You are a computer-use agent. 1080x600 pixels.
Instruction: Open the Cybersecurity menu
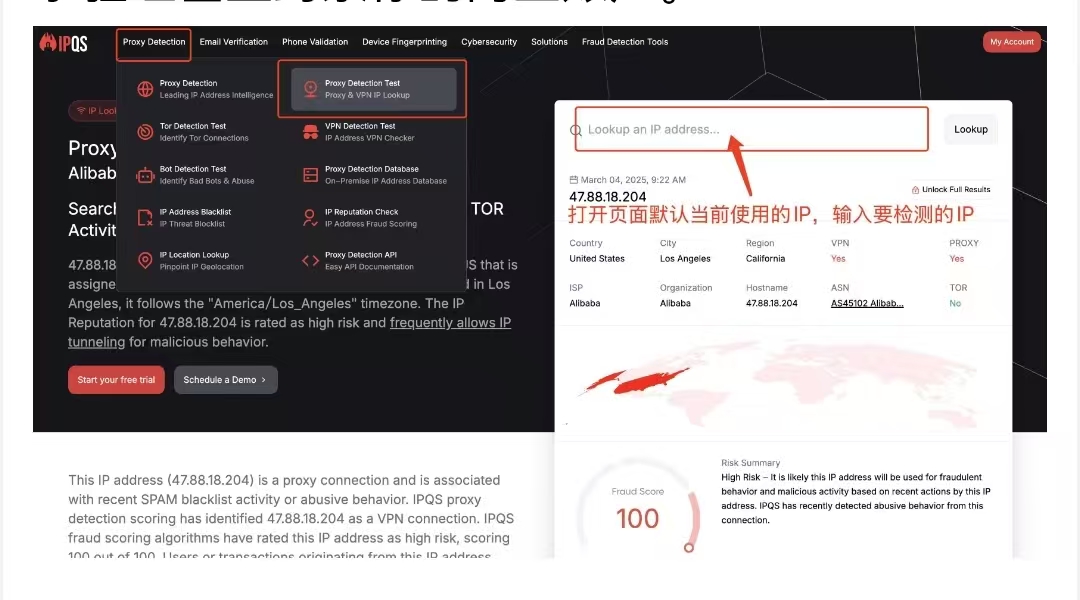point(489,42)
